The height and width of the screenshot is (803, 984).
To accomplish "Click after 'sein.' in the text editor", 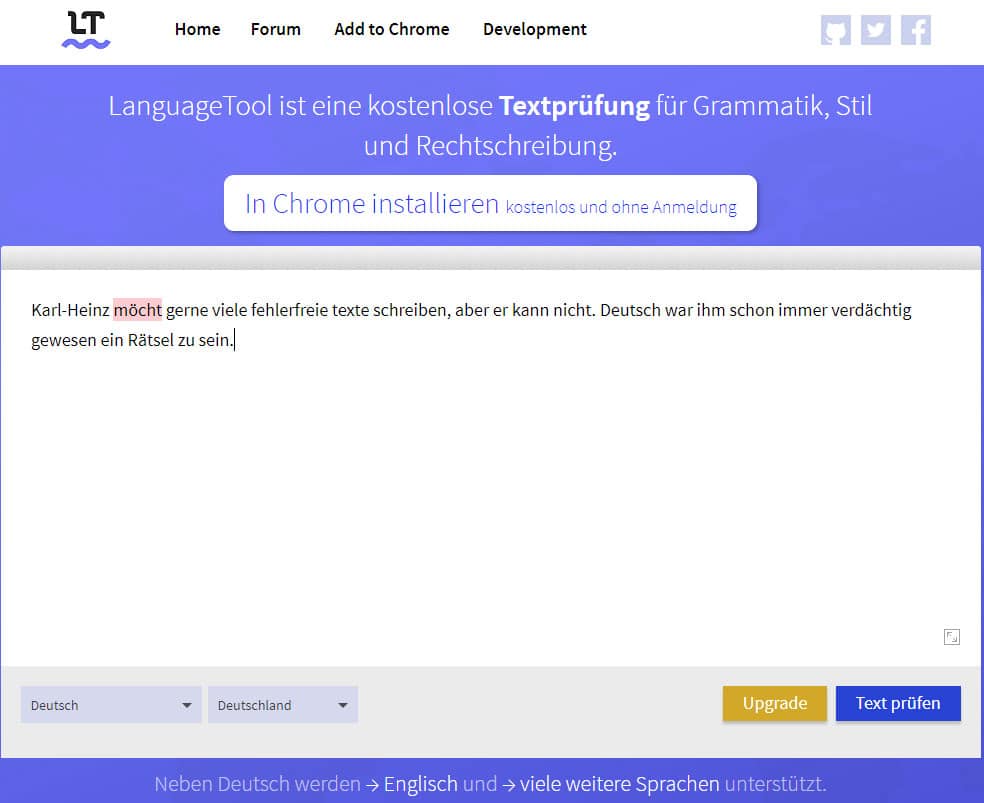I will pyautogui.click(x=234, y=340).
